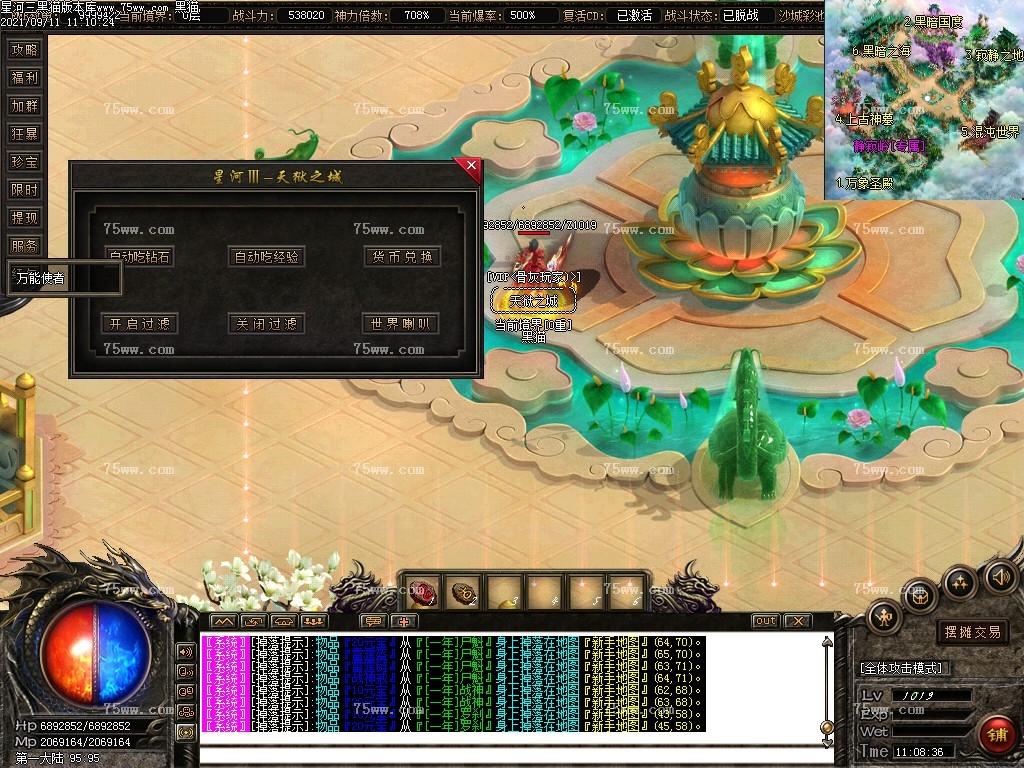Open the red 铺 shop button
1024x768 pixels.
(x=997, y=735)
